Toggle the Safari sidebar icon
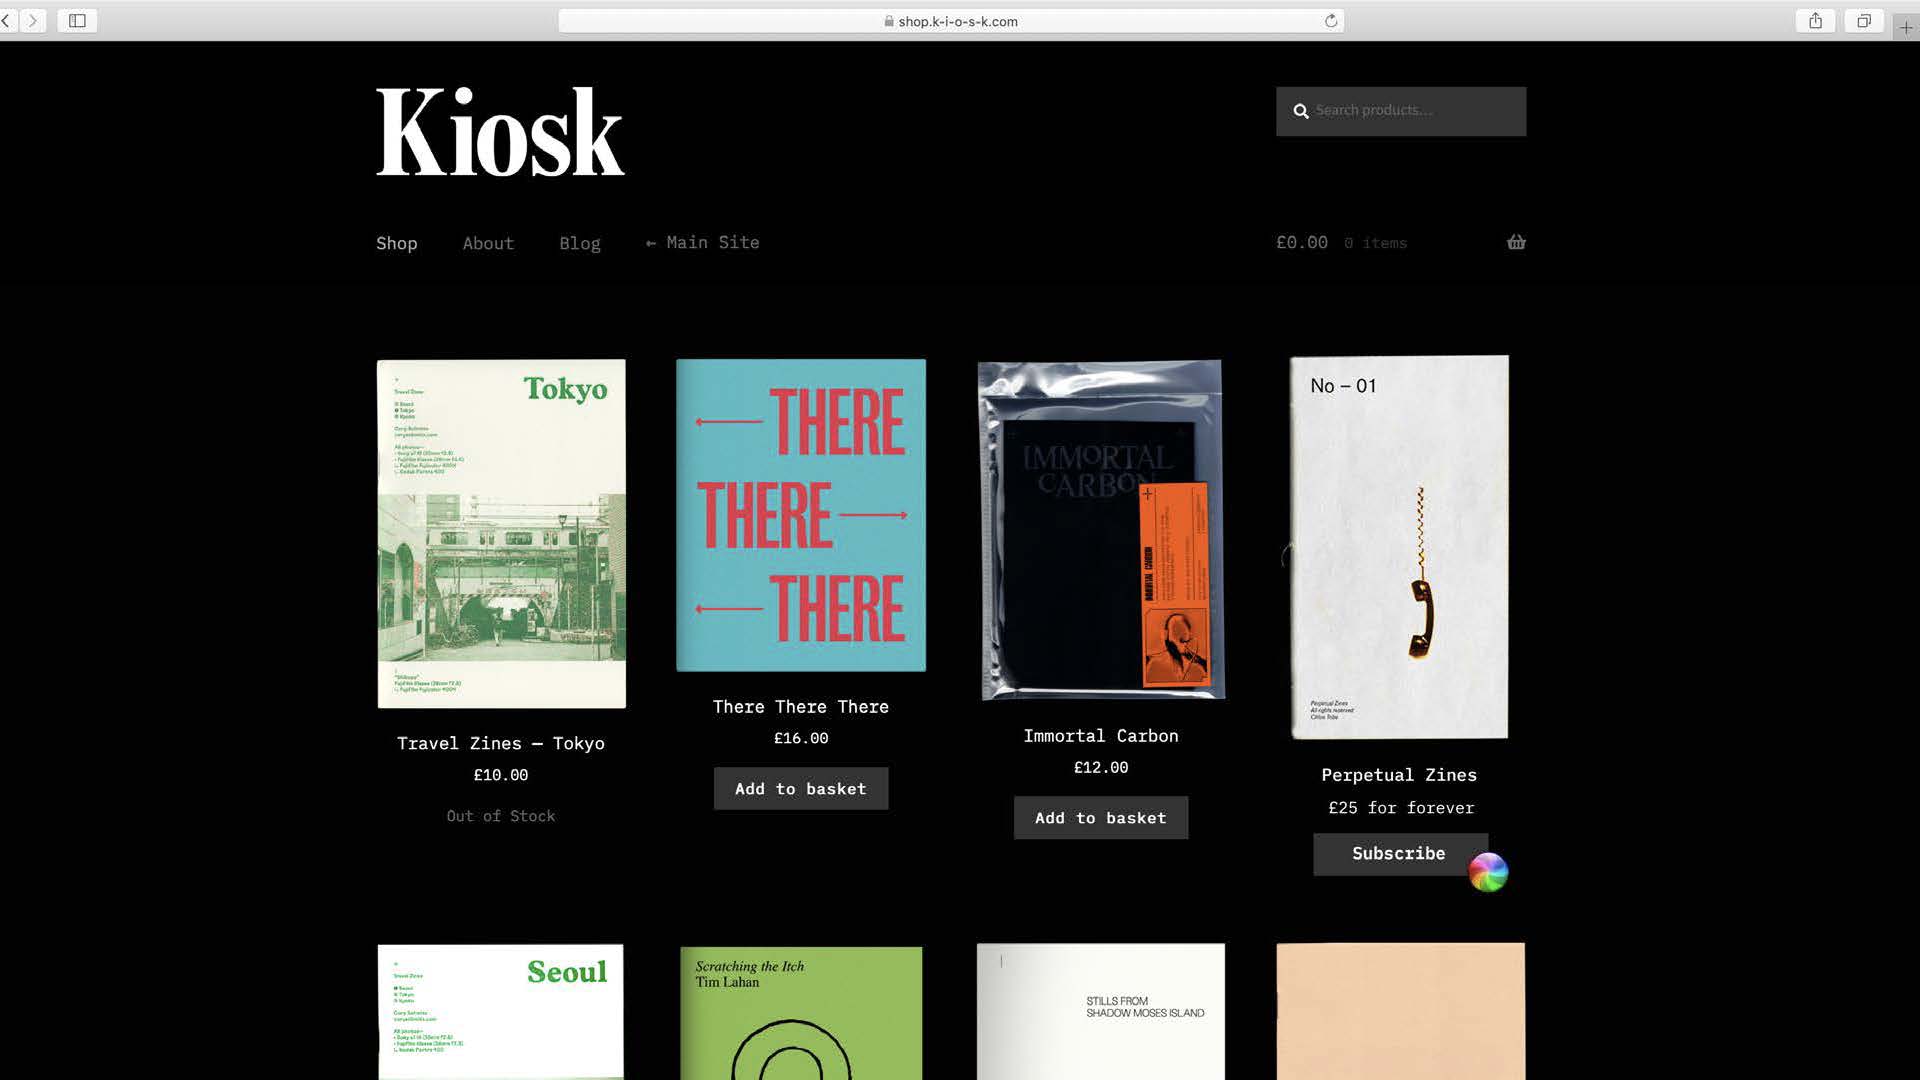The height and width of the screenshot is (1080, 1920). pyautogui.click(x=77, y=20)
